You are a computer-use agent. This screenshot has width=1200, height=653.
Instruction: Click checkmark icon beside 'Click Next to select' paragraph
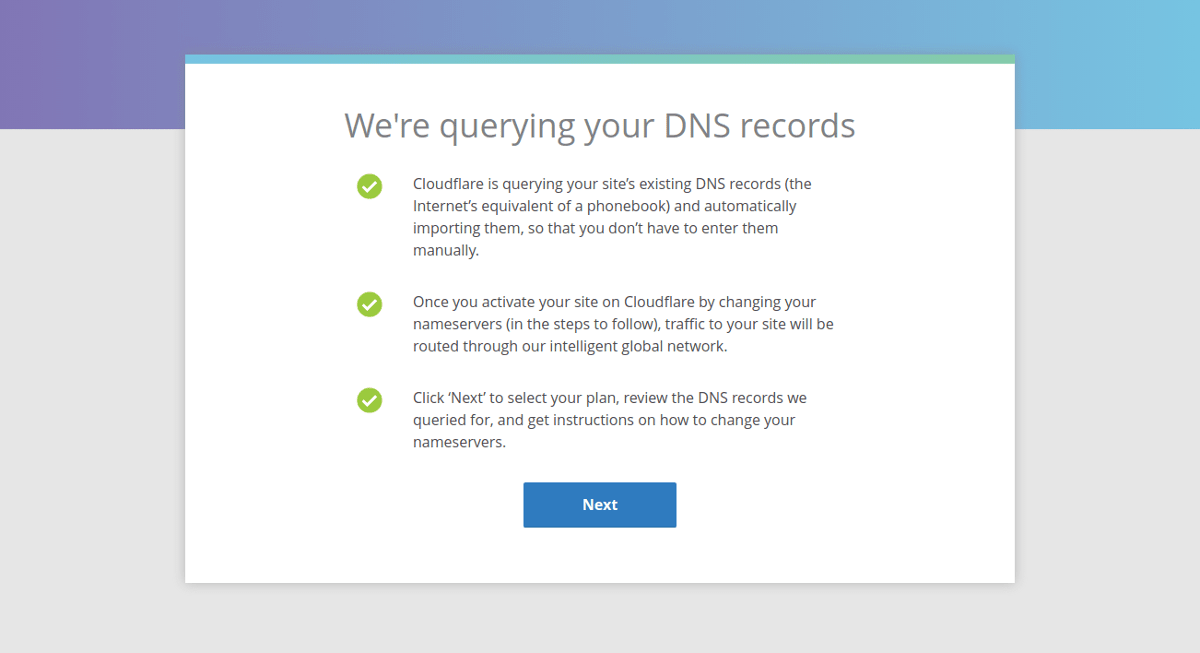point(369,400)
